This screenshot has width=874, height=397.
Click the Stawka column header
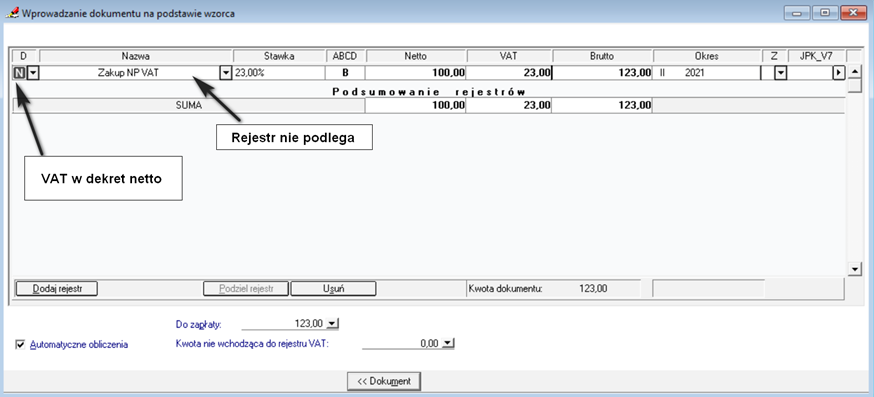click(279, 56)
